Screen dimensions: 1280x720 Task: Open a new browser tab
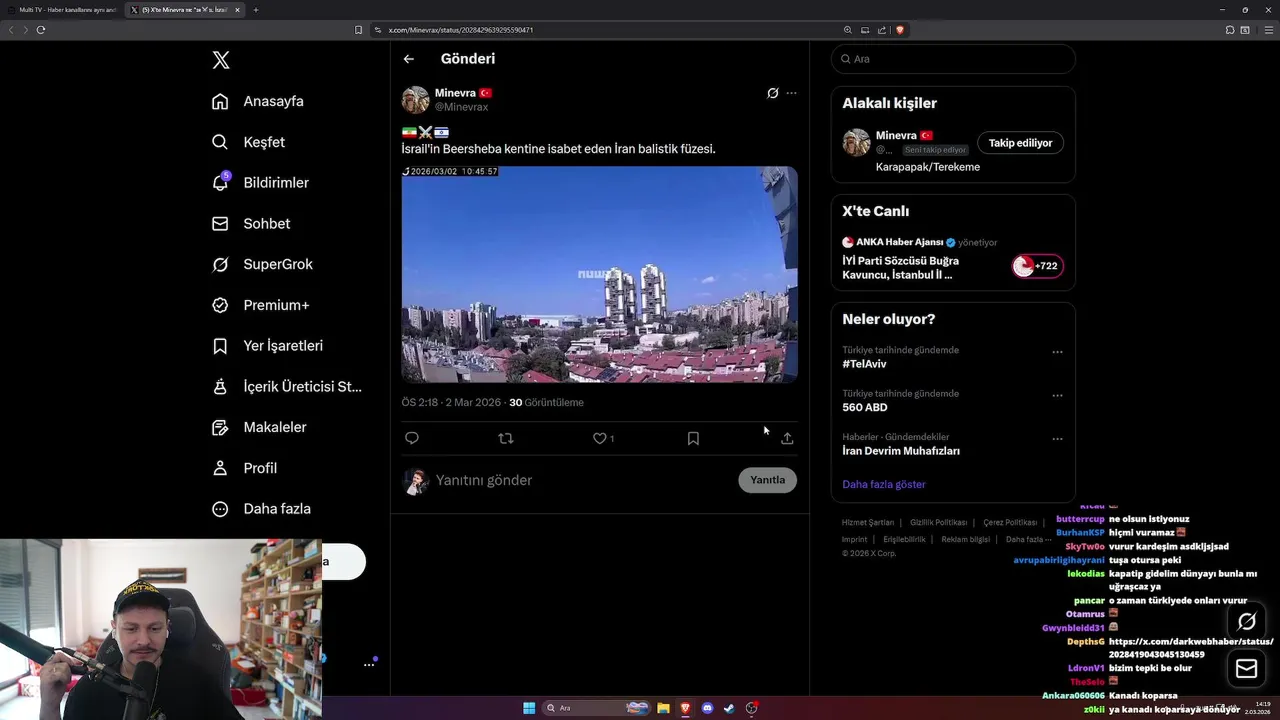(256, 10)
